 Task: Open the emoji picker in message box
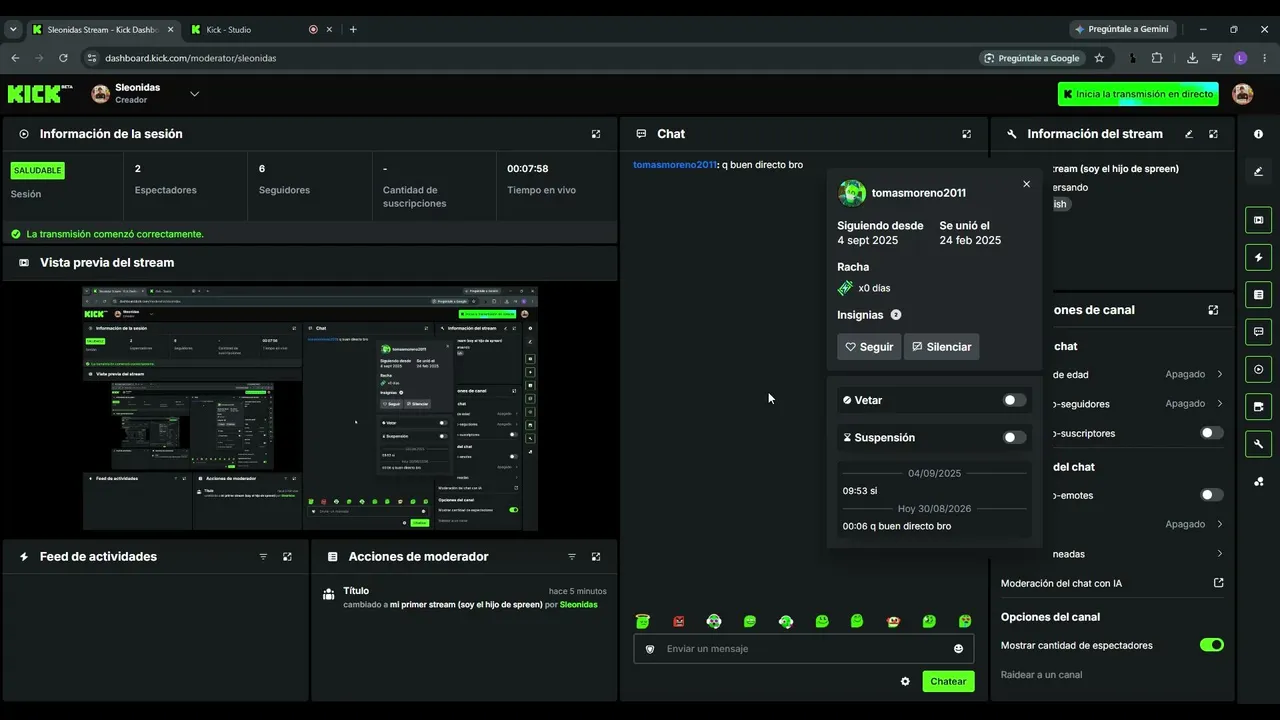pyautogui.click(x=958, y=649)
